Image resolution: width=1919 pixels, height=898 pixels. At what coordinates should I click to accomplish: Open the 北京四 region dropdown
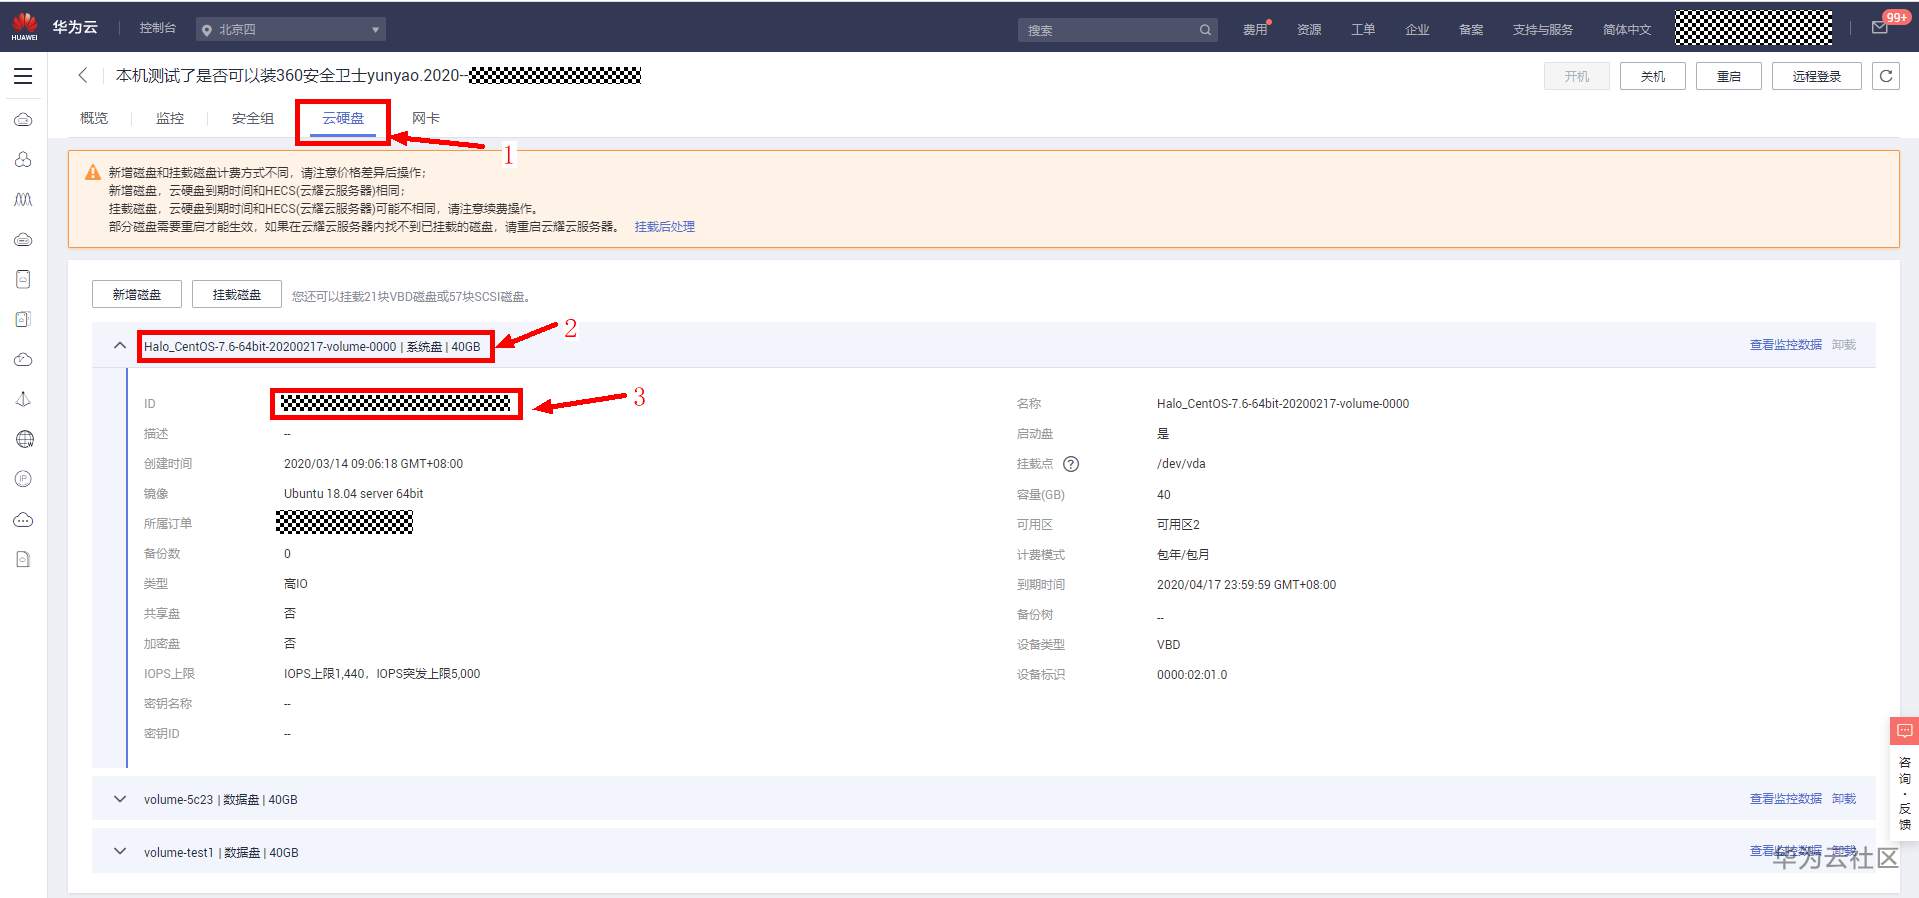[290, 30]
